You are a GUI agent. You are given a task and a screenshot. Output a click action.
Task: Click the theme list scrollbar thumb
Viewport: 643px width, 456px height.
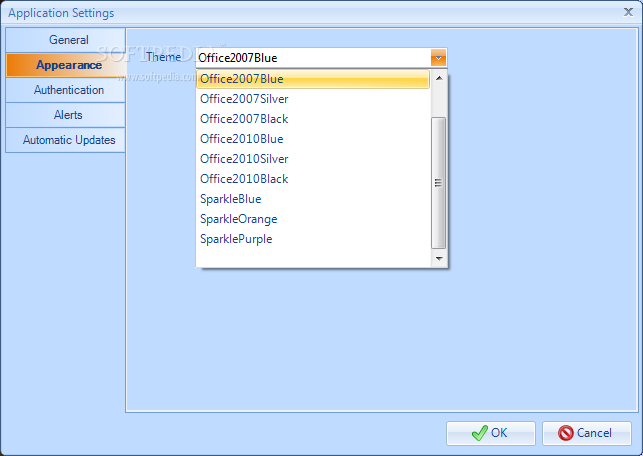pos(439,183)
